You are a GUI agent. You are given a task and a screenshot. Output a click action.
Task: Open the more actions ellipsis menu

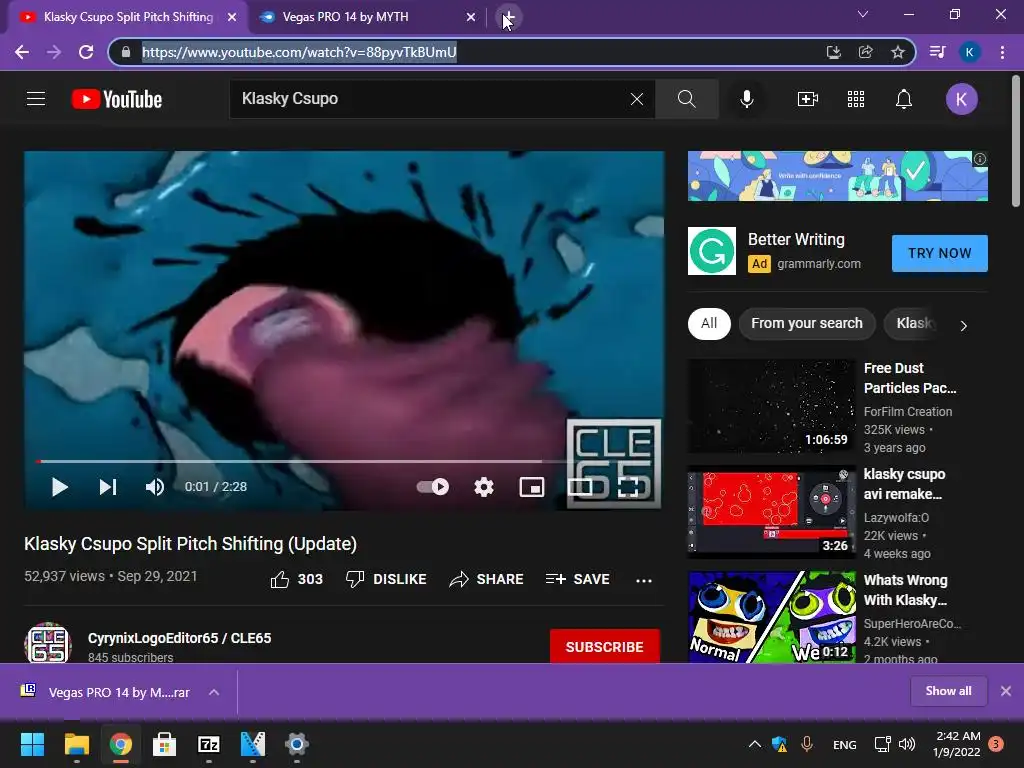pyautogui.click(x=644, y=580)
